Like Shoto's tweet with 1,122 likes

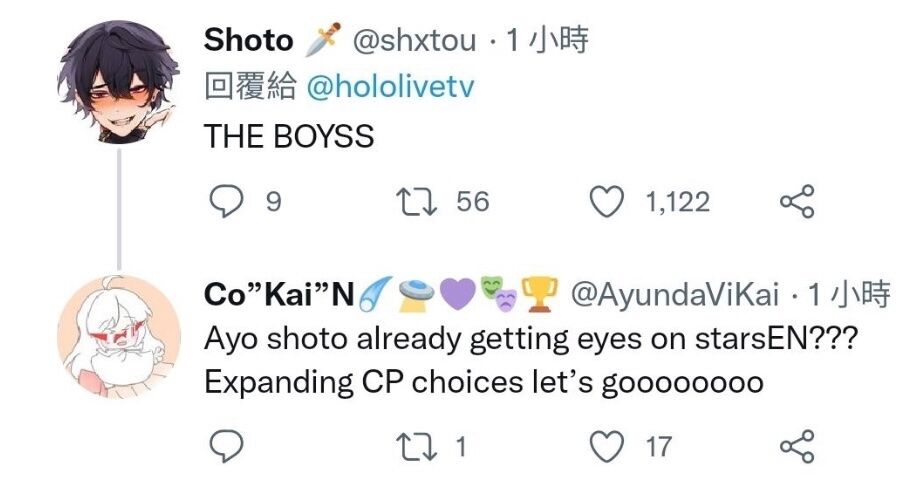click(607, 202)
